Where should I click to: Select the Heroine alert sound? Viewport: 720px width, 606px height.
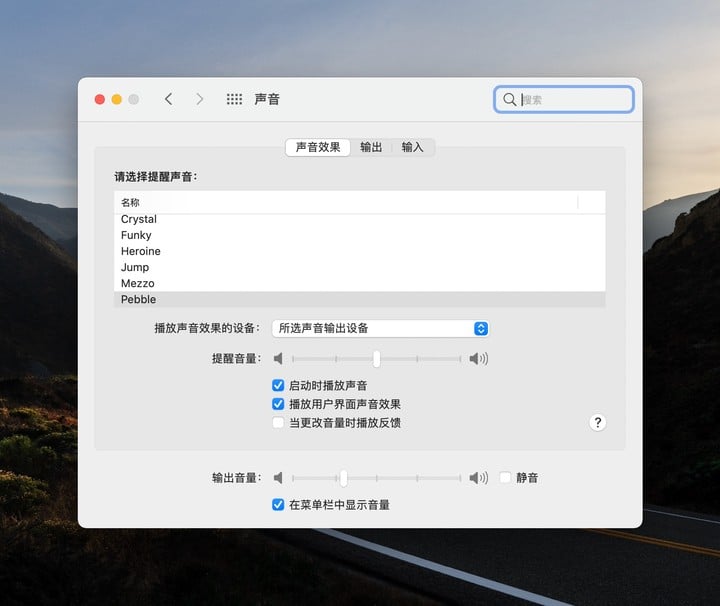[x=141, y=251]
